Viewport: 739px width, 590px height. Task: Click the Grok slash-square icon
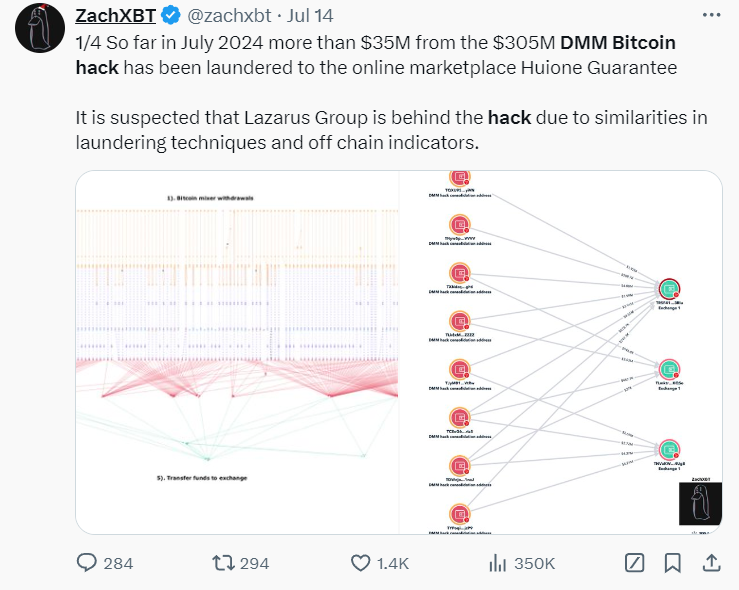click(x=634, y=563)
